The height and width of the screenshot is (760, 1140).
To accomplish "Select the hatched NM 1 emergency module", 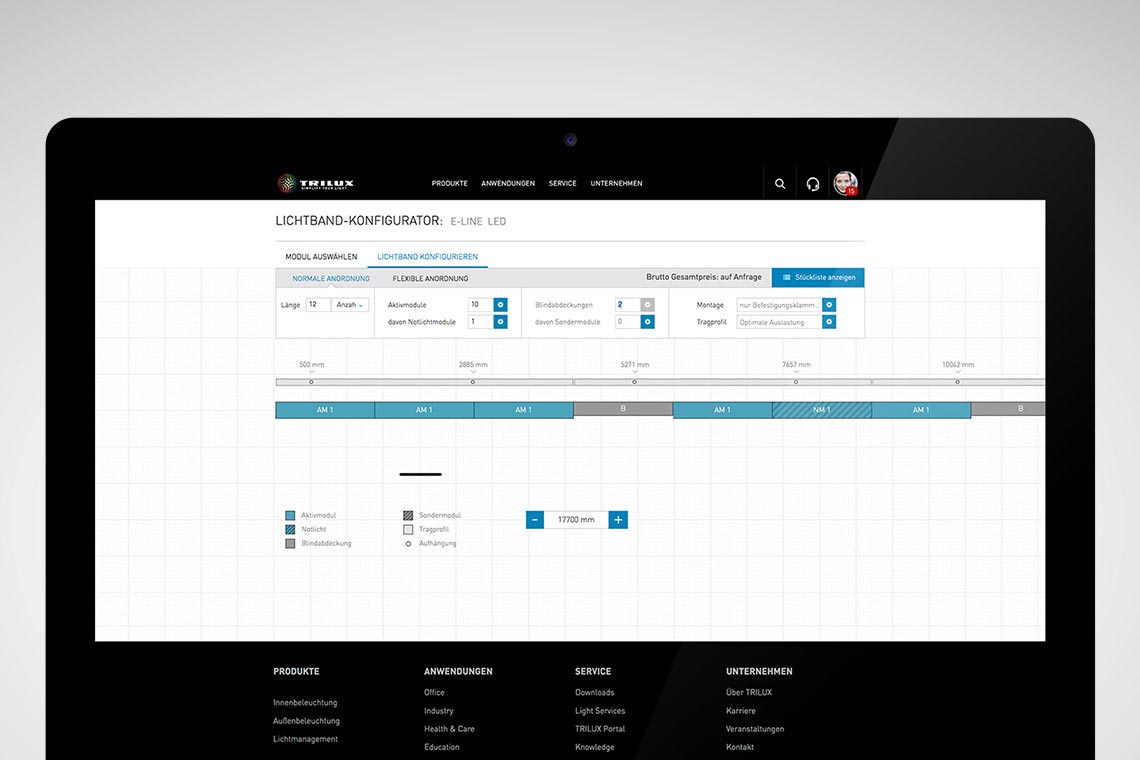I will coord(822,410).
